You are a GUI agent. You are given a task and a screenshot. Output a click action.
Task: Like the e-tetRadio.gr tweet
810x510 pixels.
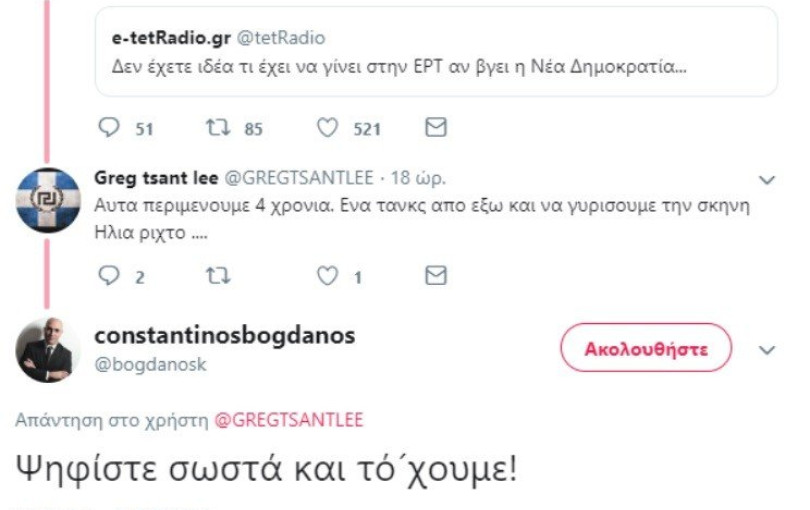327,128
